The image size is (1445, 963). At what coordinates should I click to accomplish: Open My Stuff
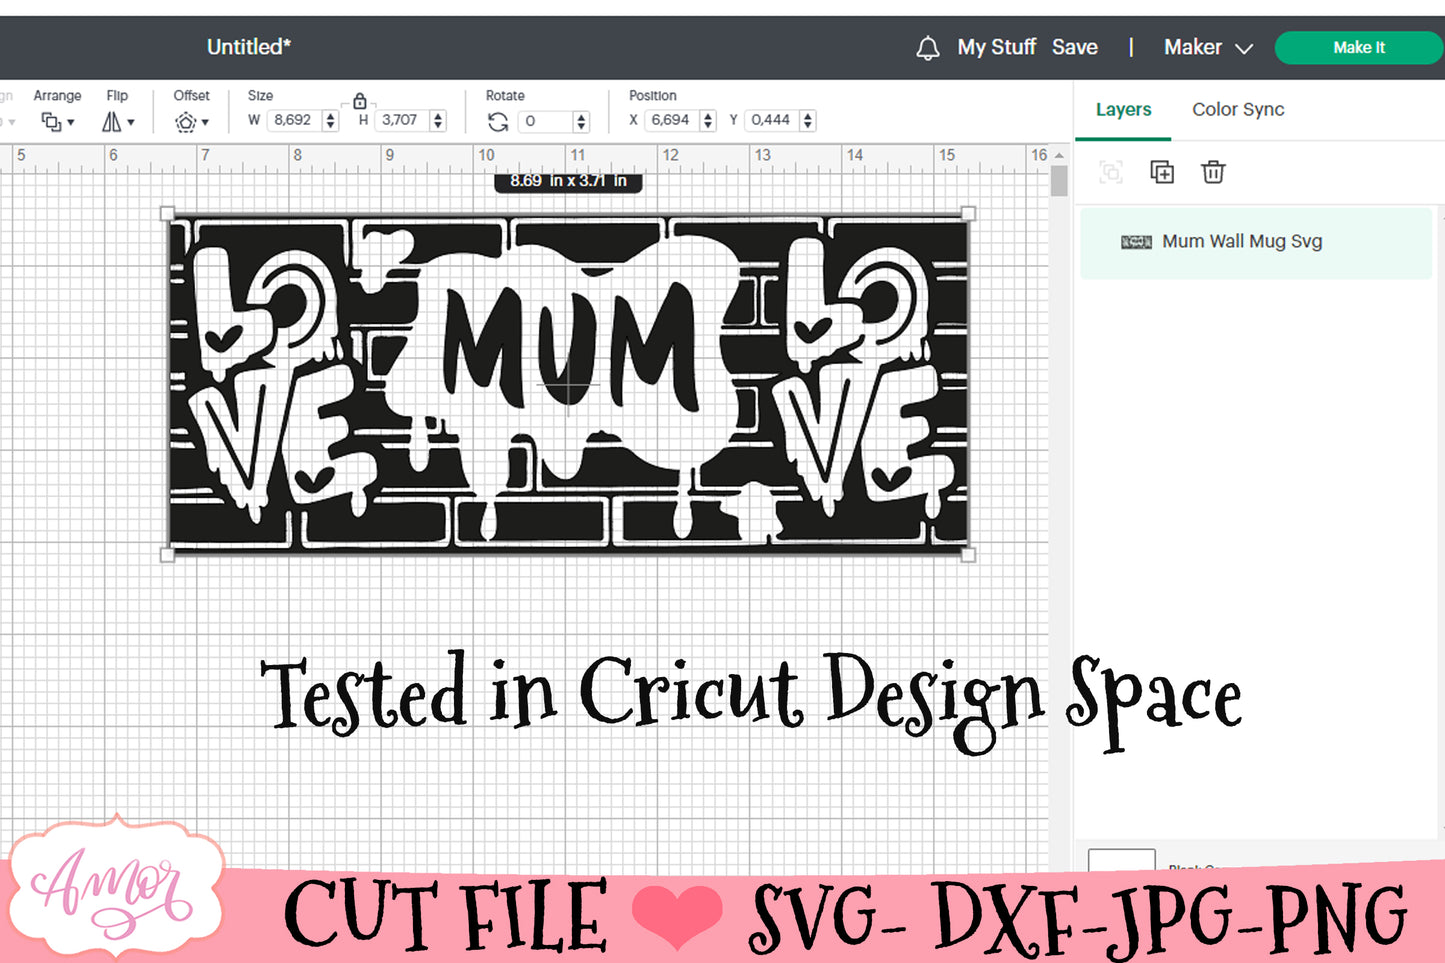tap(996, 47)
